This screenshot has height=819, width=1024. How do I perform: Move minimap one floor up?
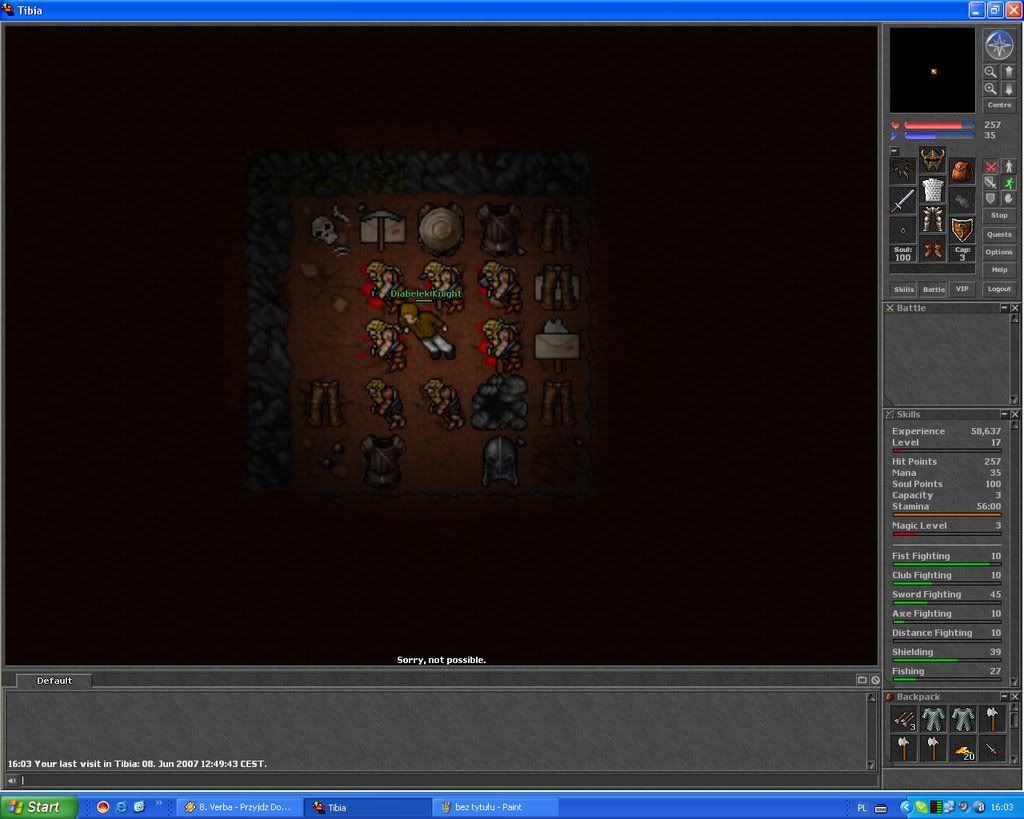1008,72
